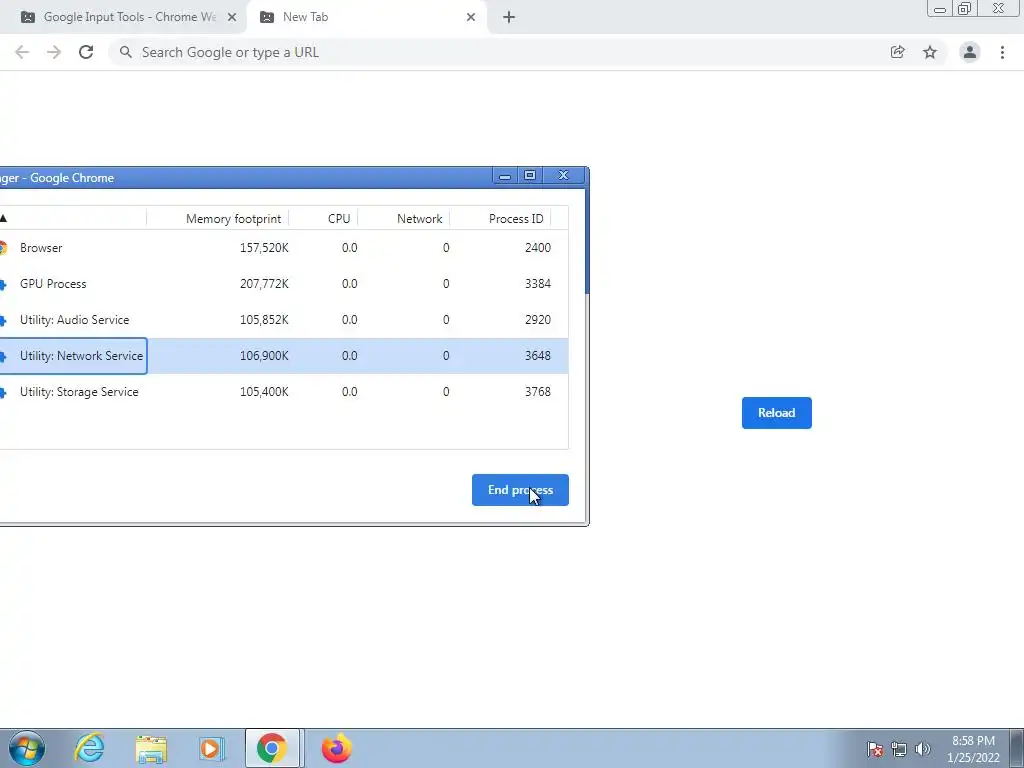Select the Utility: Storage Service row
Viewport: 1024px width, 768px height.
tap(283, 392)
